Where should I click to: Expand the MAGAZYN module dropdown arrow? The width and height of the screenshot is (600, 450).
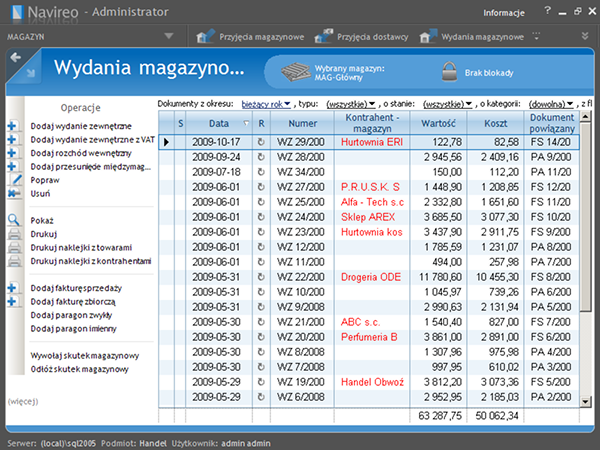[167, 36]
